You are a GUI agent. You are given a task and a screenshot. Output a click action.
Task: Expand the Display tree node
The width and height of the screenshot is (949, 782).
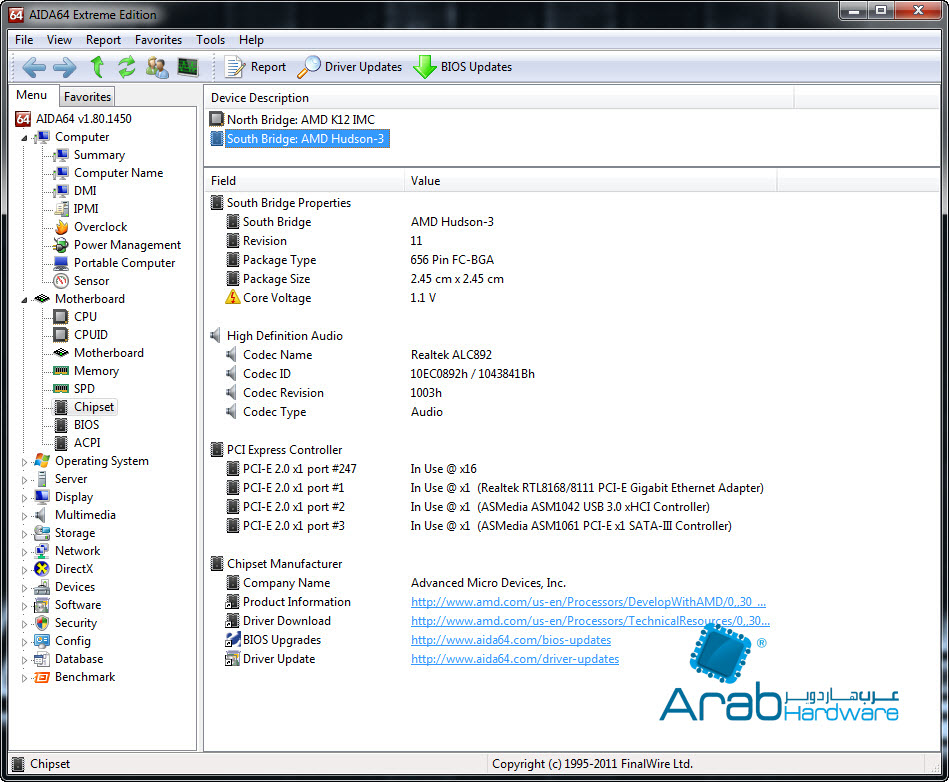click(x=24, y=498)
